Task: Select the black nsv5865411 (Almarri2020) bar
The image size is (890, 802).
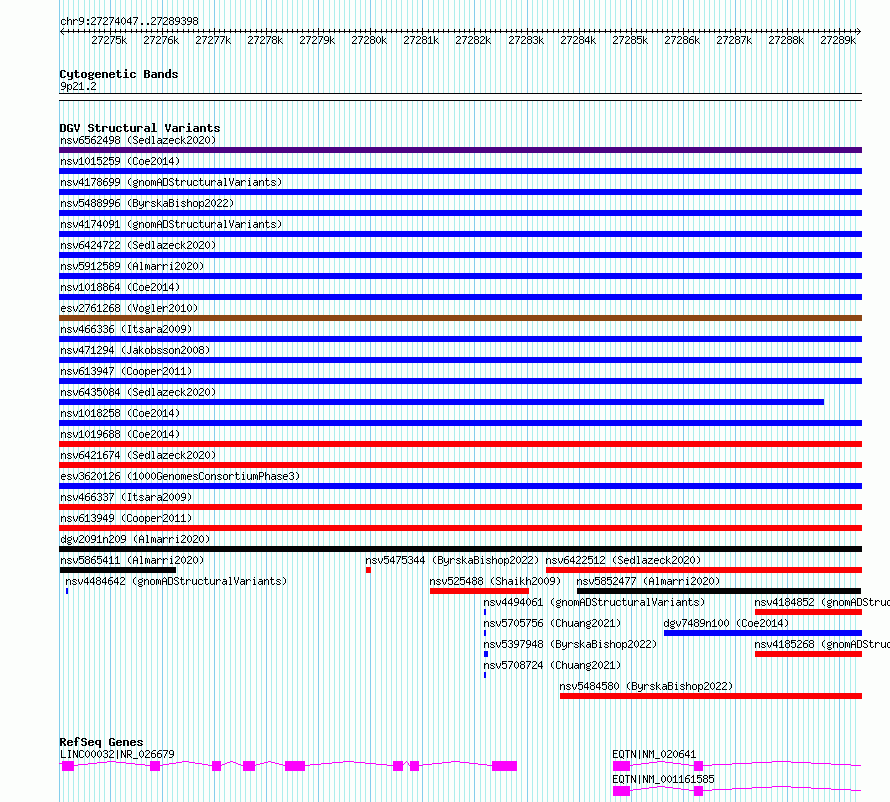Action: coord(117,570)
